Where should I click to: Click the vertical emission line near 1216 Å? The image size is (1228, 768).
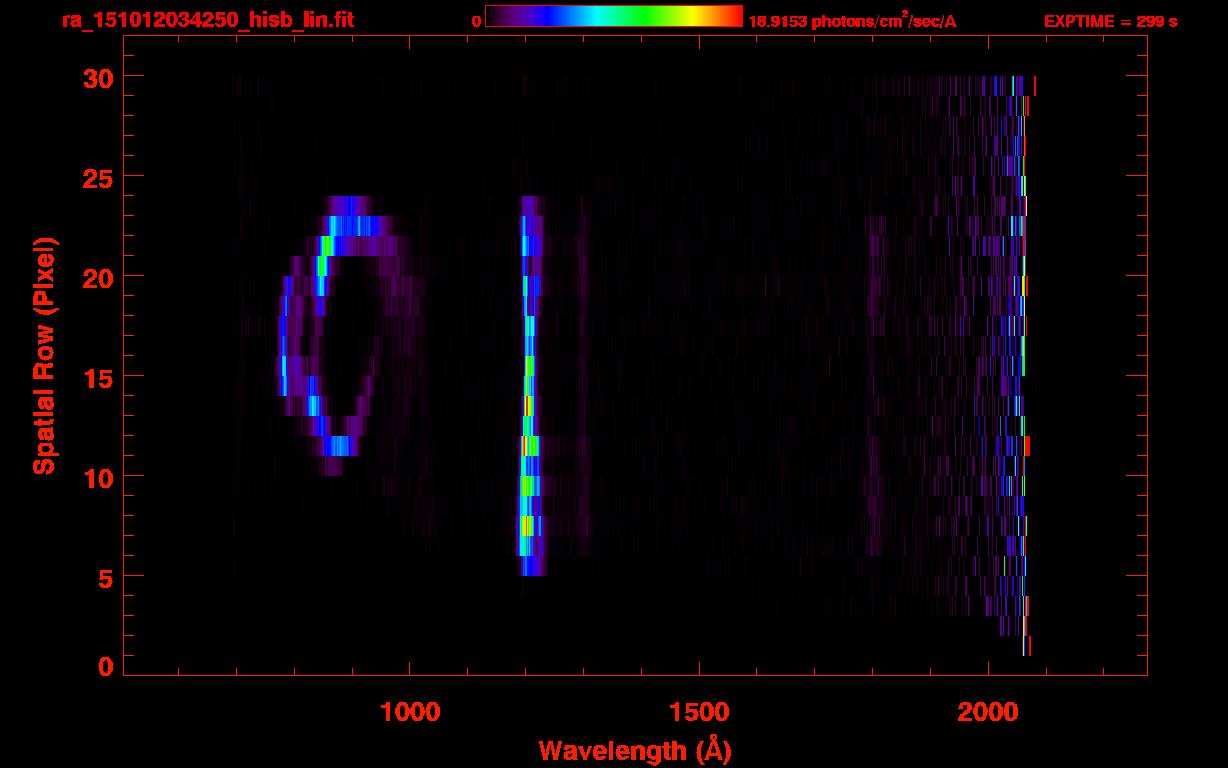(x=530, y=386)
